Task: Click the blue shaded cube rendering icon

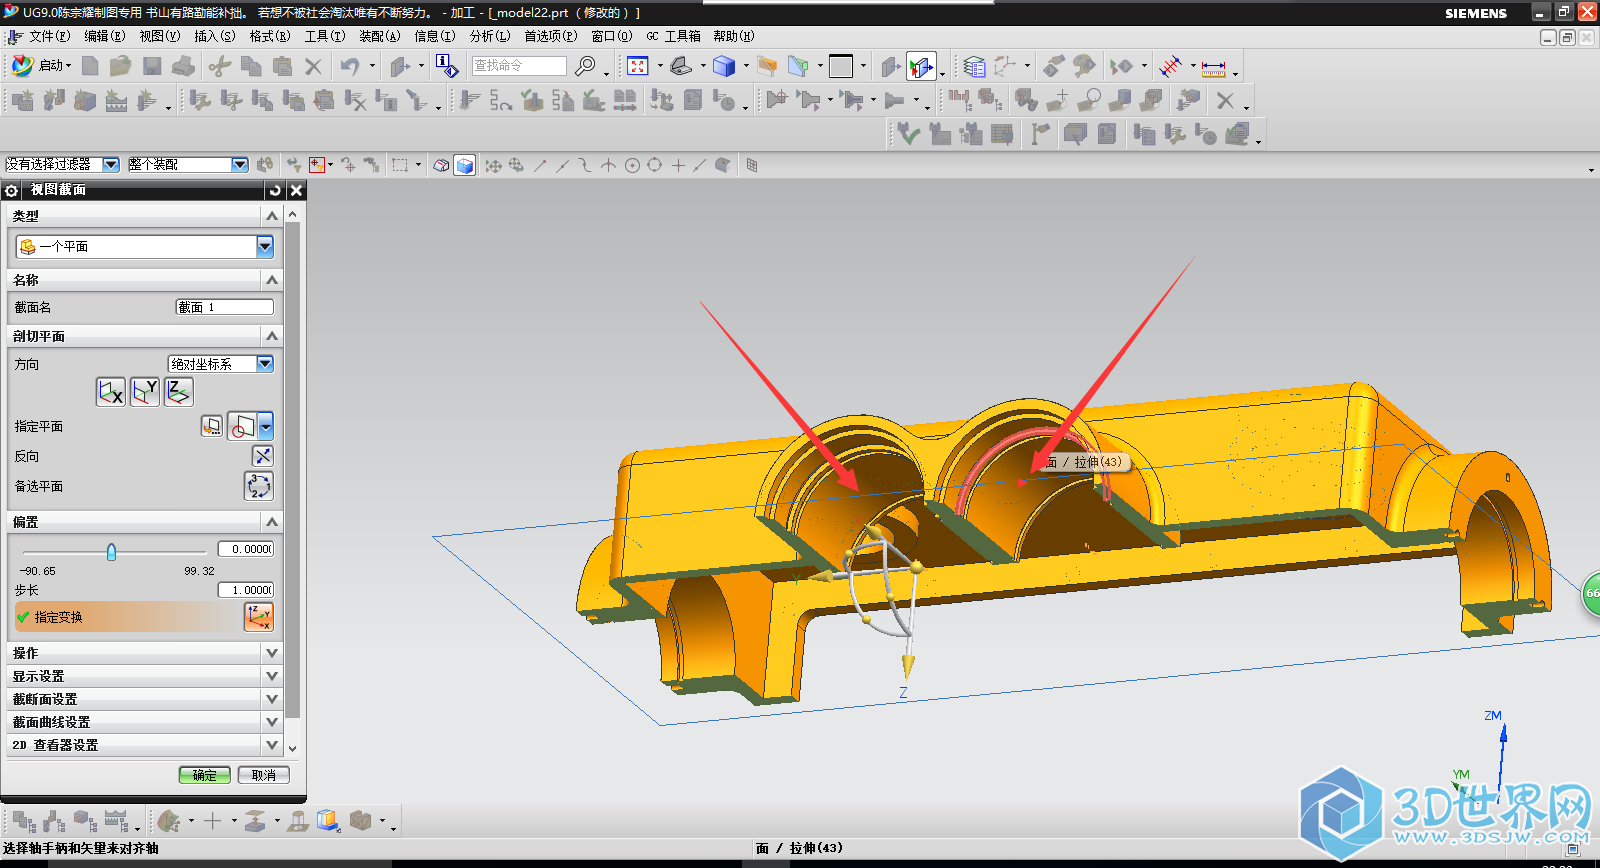Action: pos(724,66)
